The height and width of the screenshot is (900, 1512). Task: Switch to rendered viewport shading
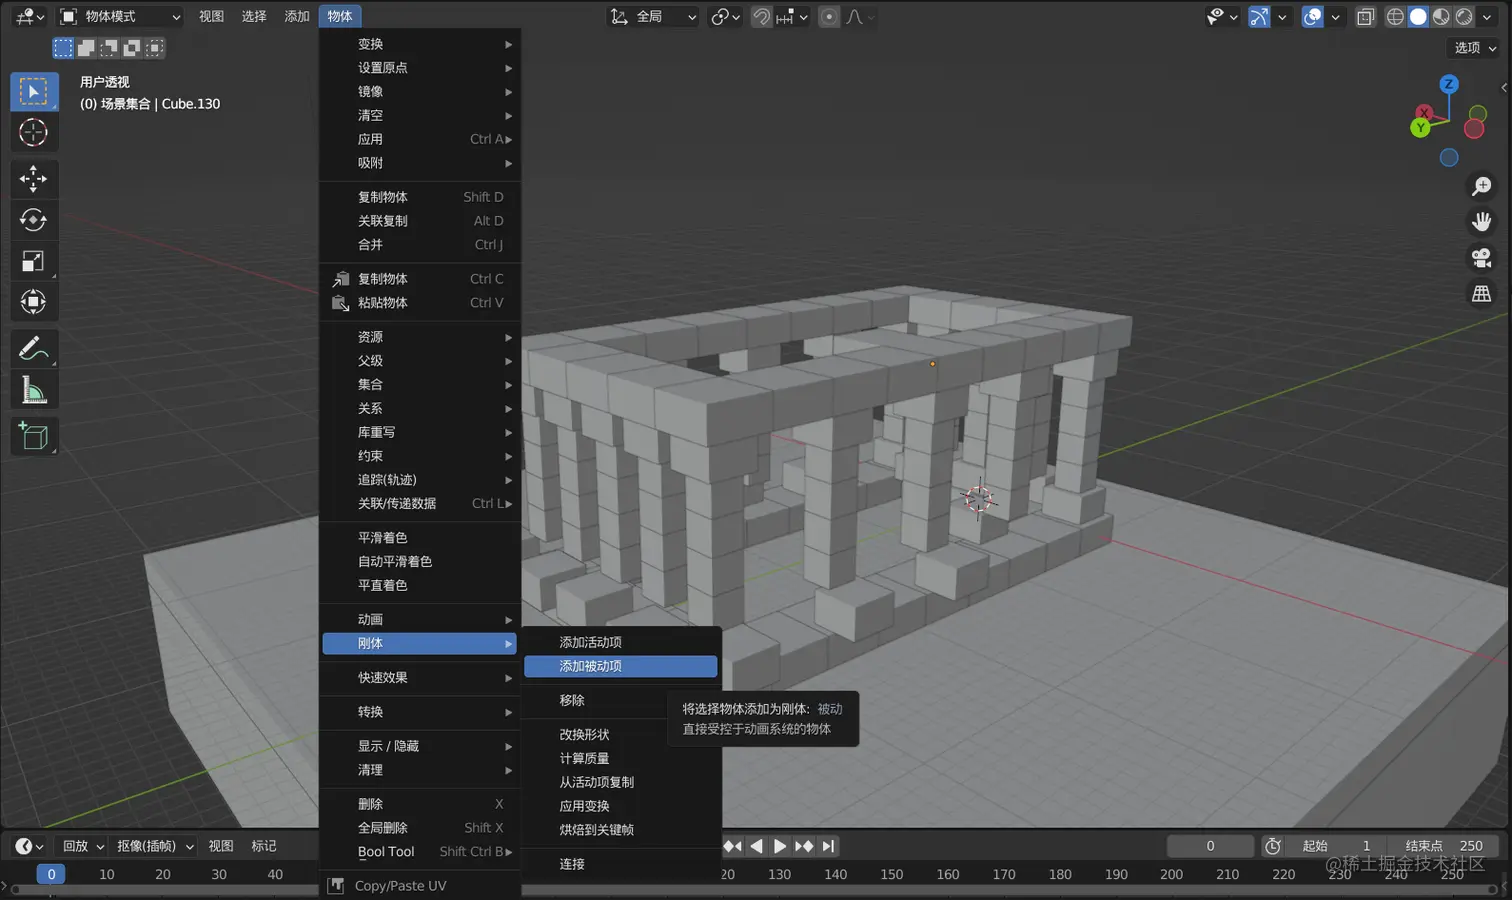coord(1465,17)
